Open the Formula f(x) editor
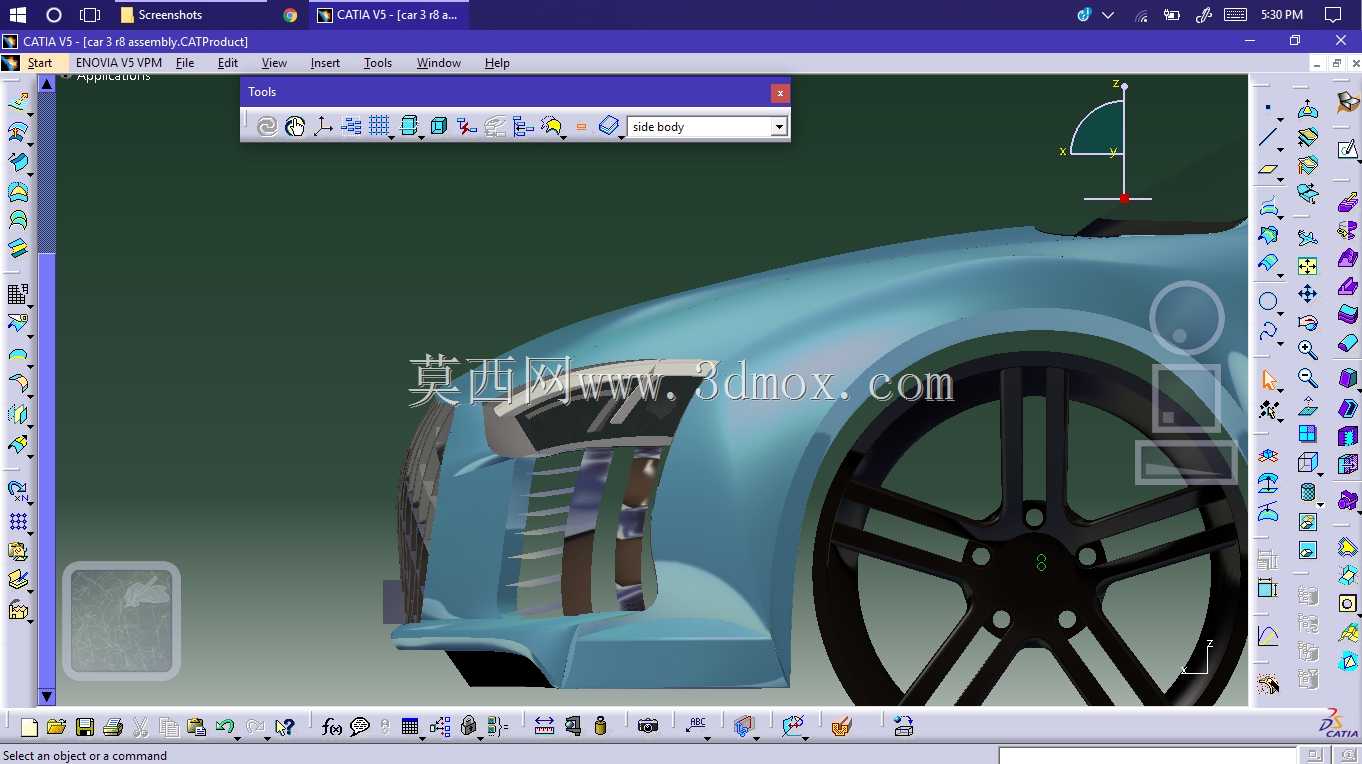1362x764 pixels. coord(332,727)
